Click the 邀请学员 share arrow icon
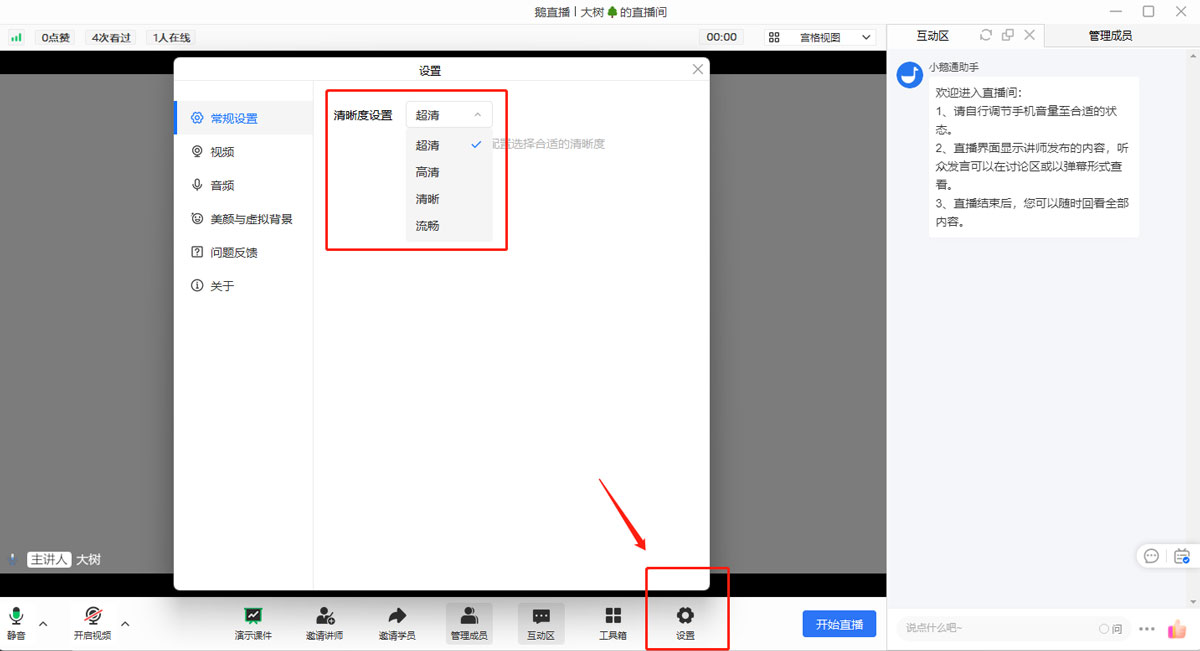Image resolution: width=1200 pixels, height=651 pixels. (397, 616)
